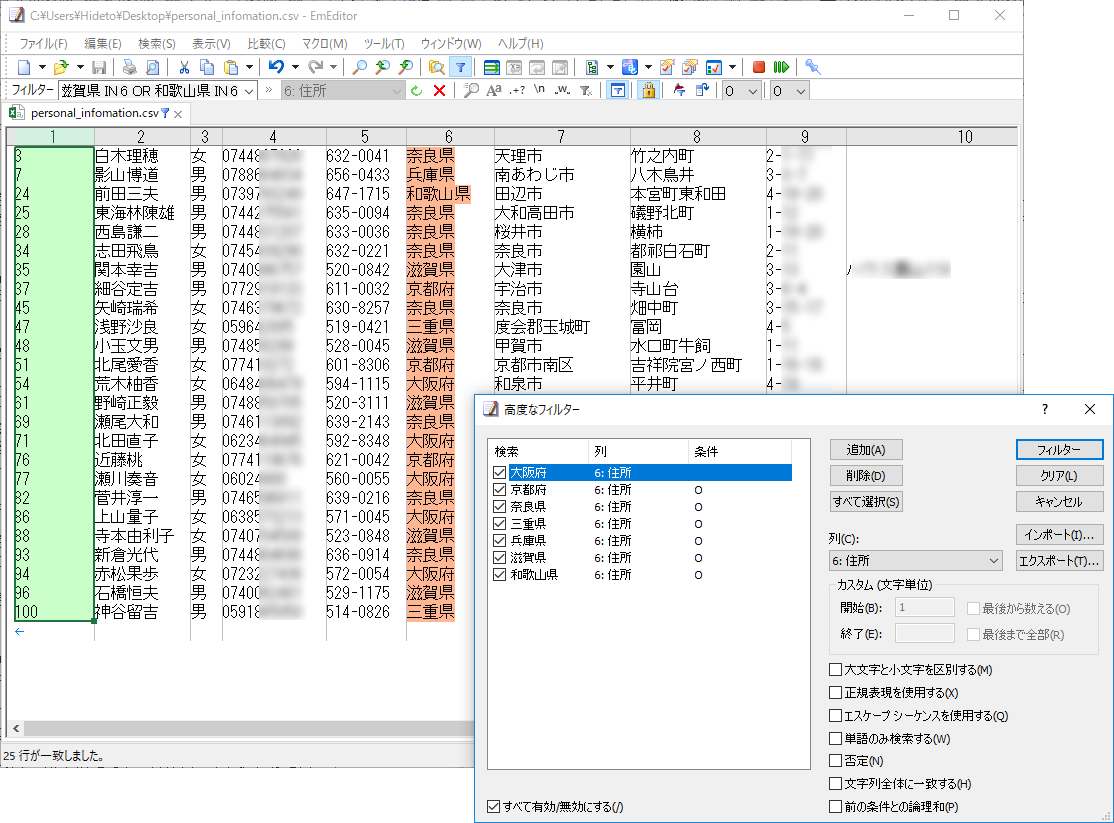Viewport: 1114px width, 823px height.
Task: Enable 正規表現を使用する checkbox
Action: (x=836, y=692)
